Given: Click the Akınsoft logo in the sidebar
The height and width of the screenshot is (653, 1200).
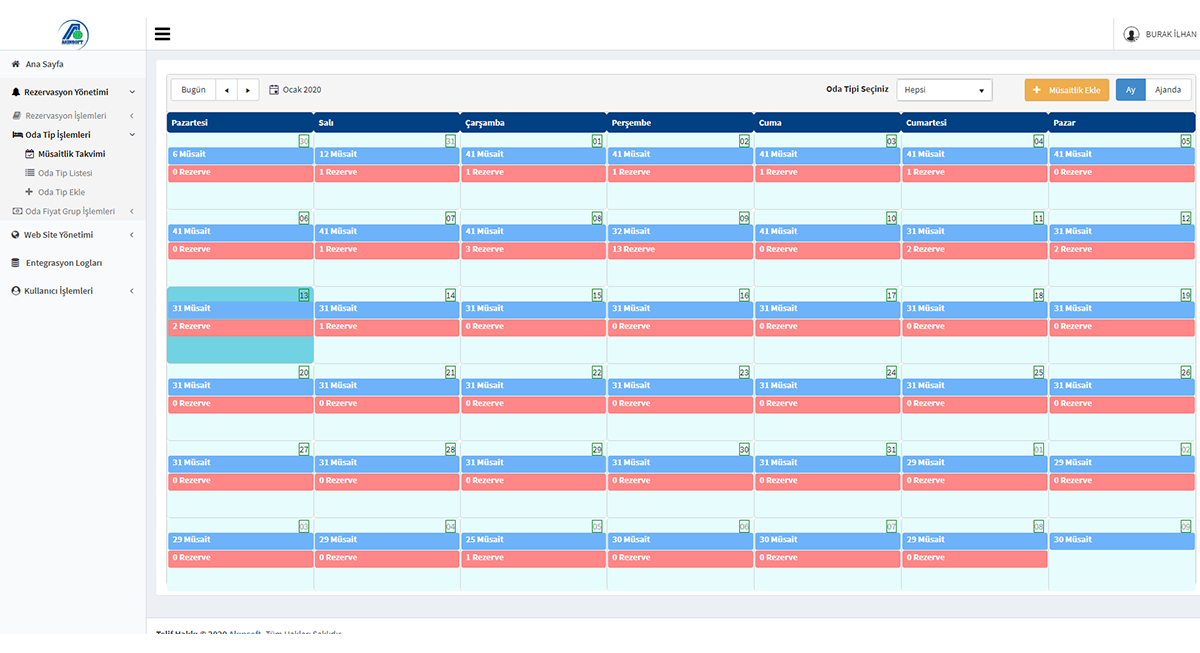Looking at the screenshot, I should coord(73,34).
